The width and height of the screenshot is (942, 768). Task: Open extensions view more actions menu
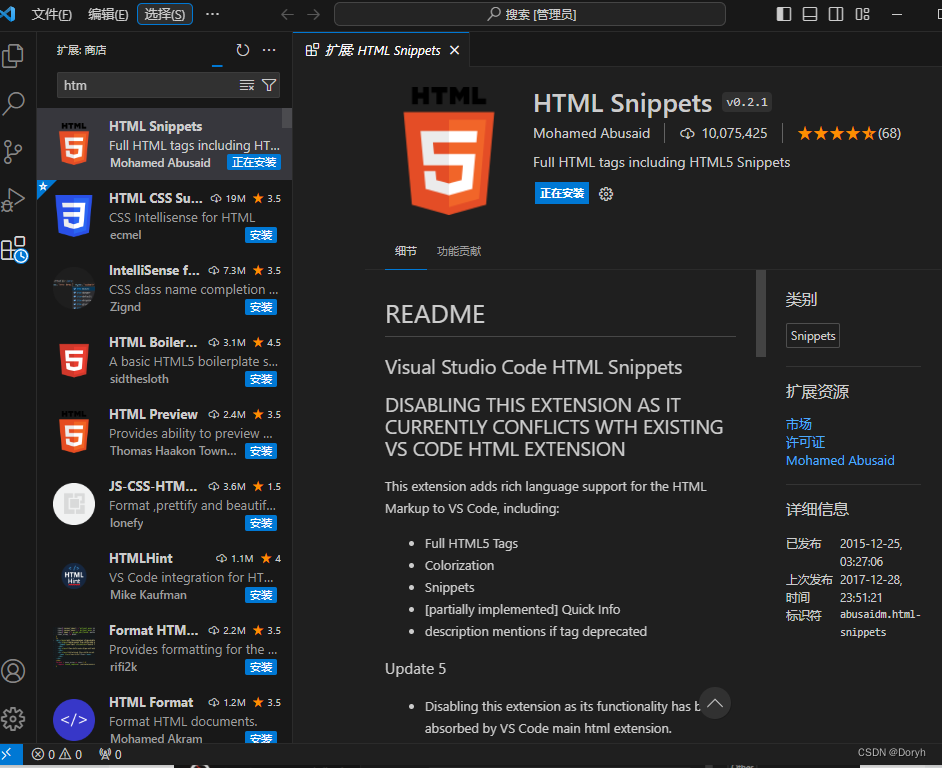click(x=269, y=50)
